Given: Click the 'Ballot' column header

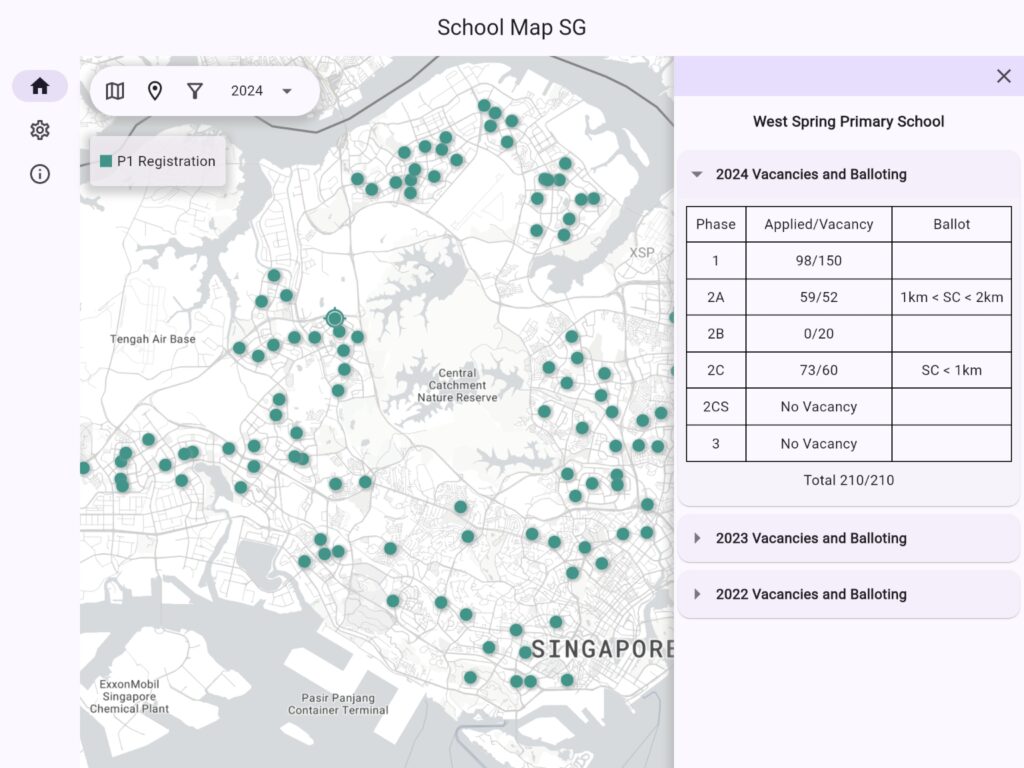Looking at the screenshot, I should pyautogui.click(x=952, y=224).
